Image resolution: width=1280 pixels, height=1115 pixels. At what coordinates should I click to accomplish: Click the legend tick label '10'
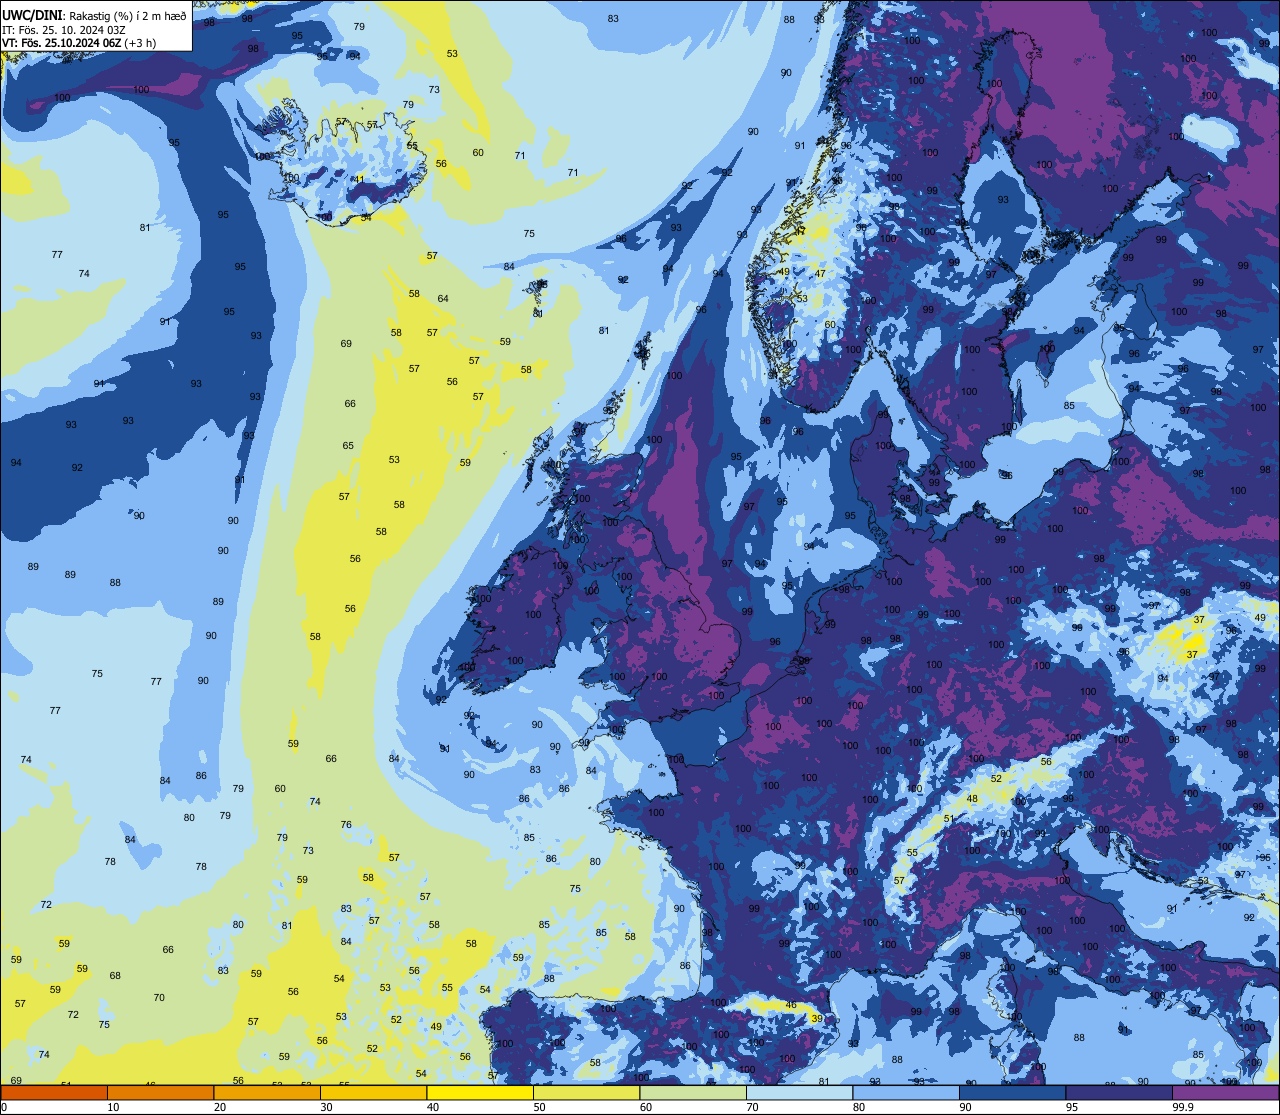113,1107
